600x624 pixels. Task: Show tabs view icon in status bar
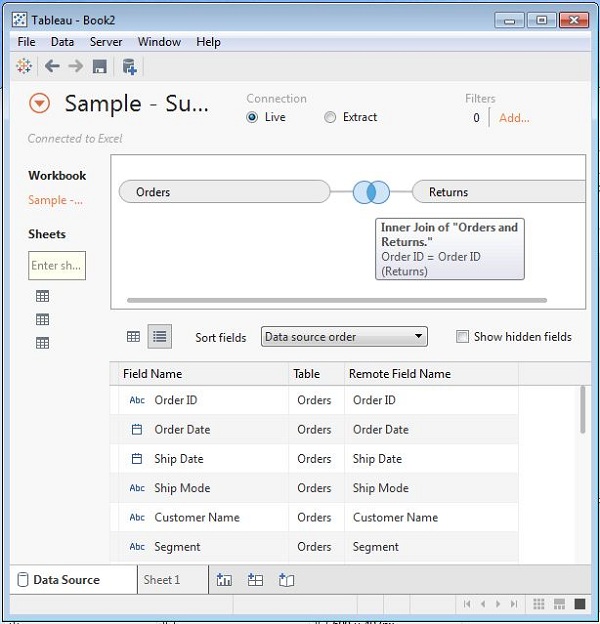[x=580, y=604]
